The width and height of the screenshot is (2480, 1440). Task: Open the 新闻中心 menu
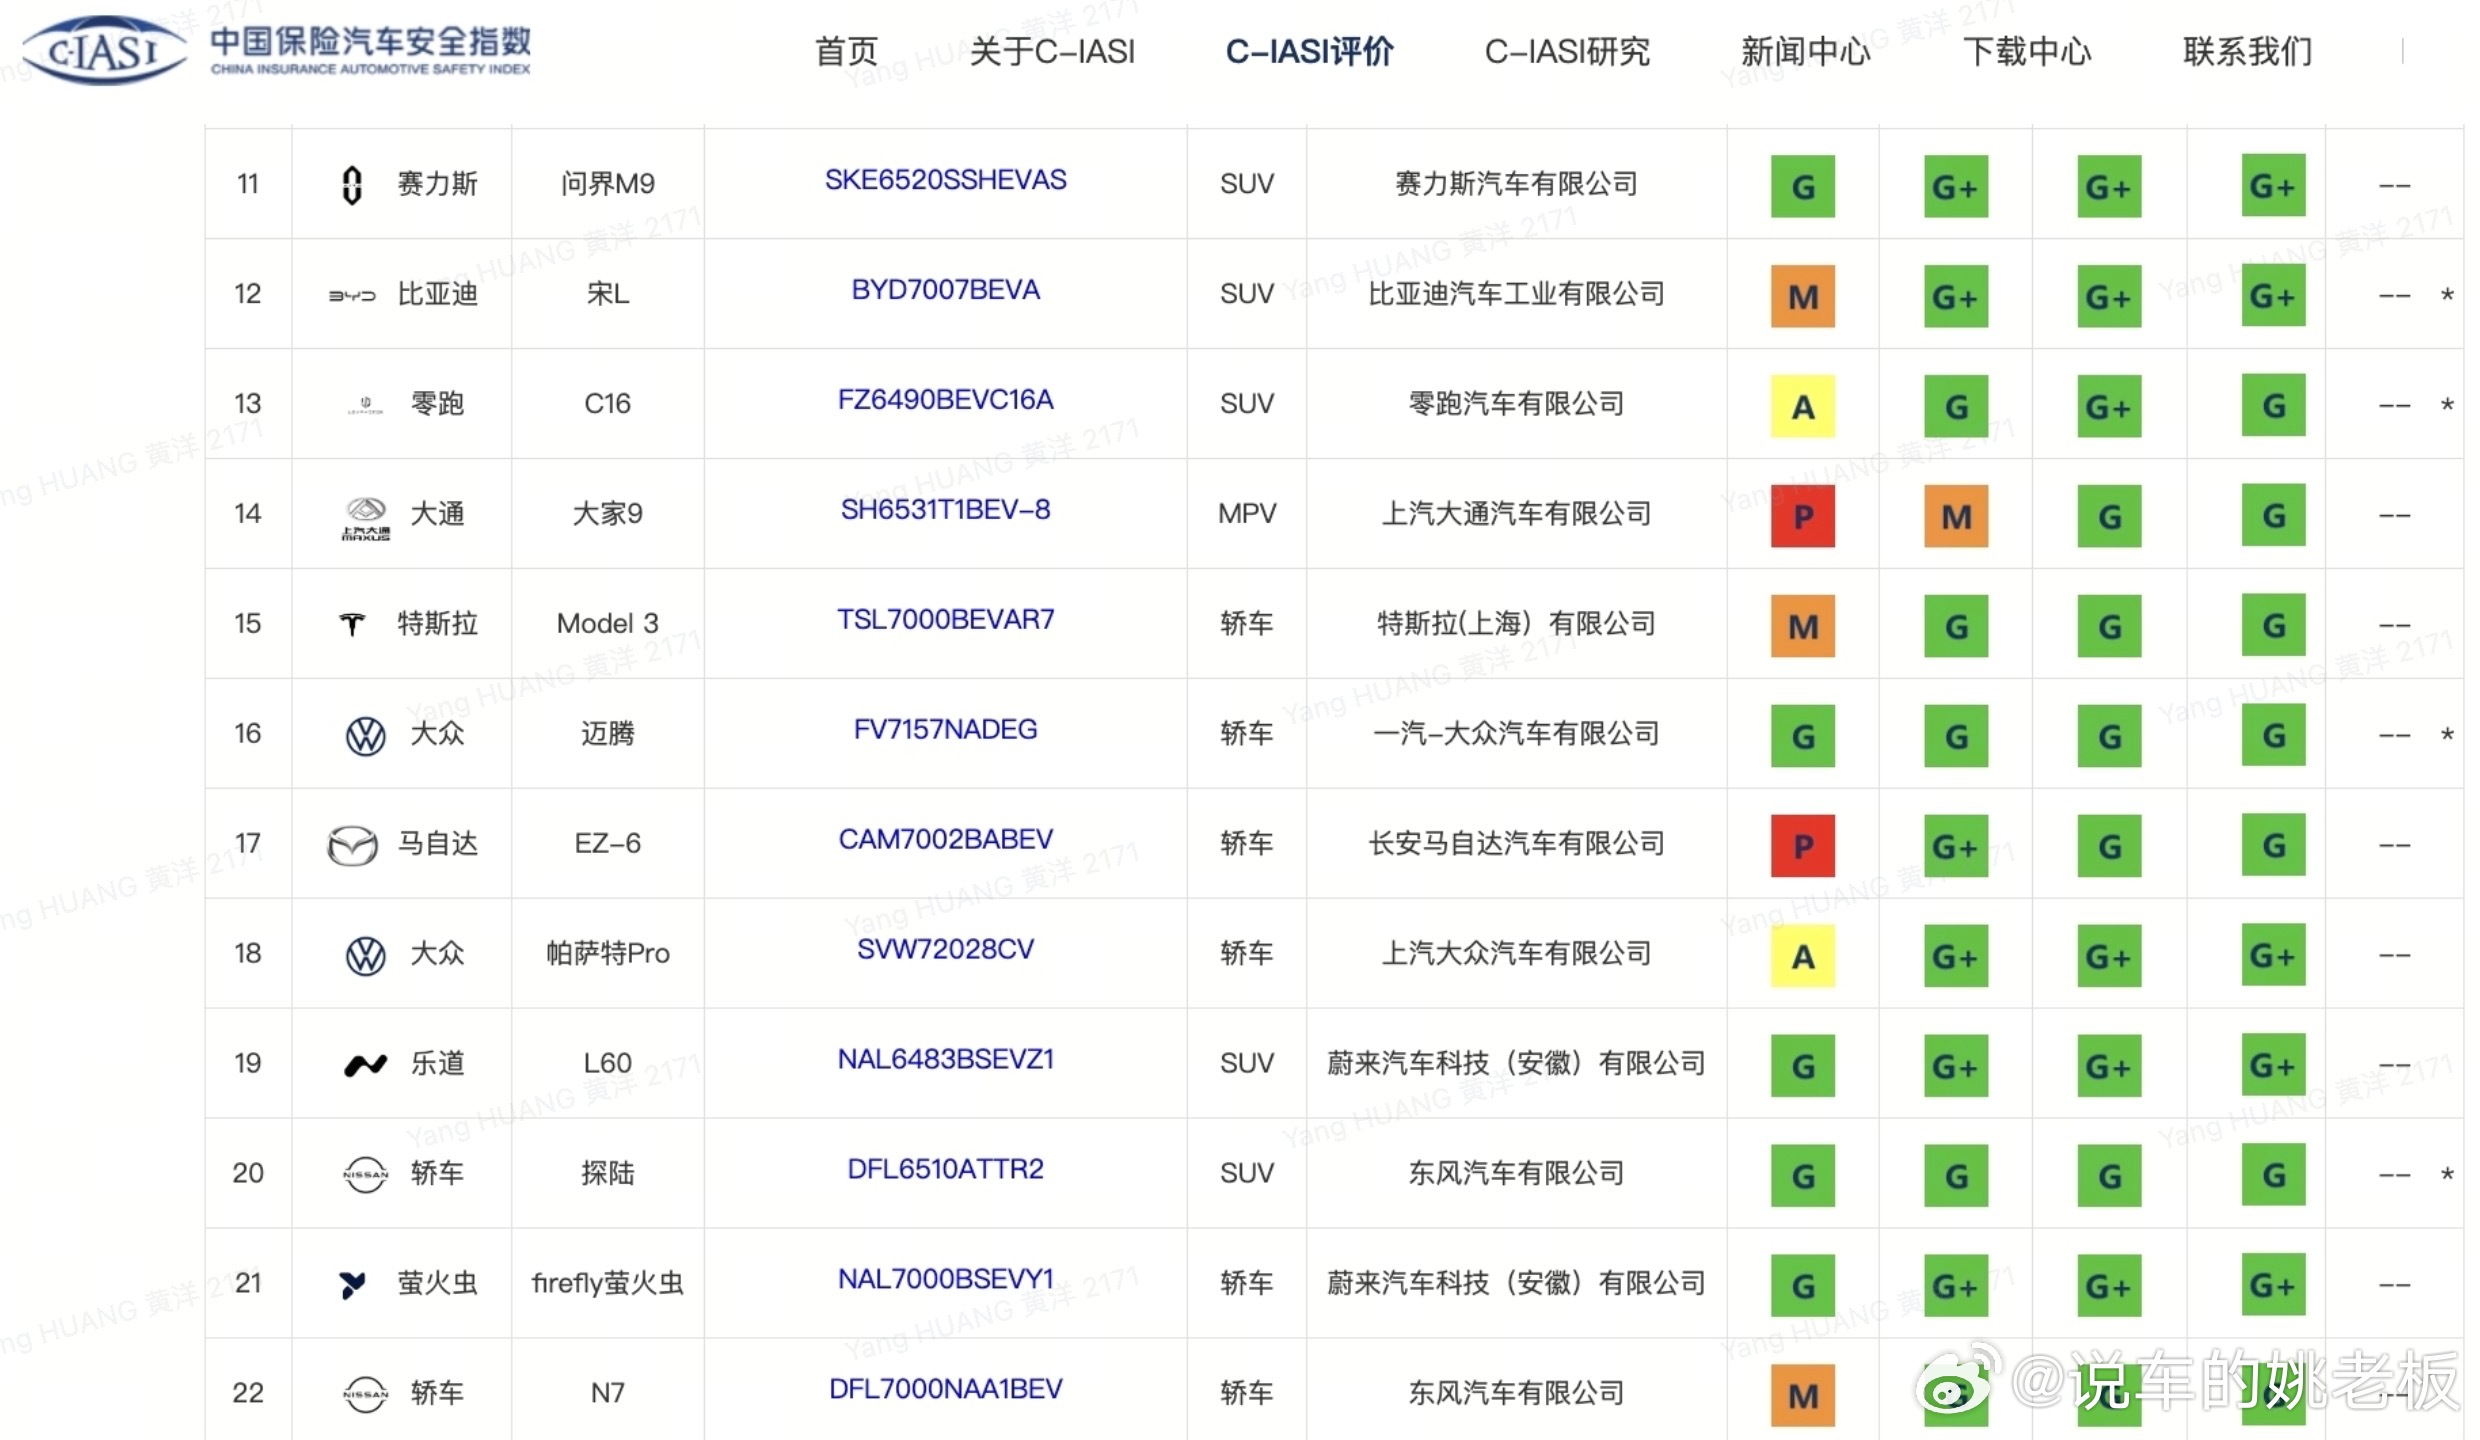tap(1805, 51)
